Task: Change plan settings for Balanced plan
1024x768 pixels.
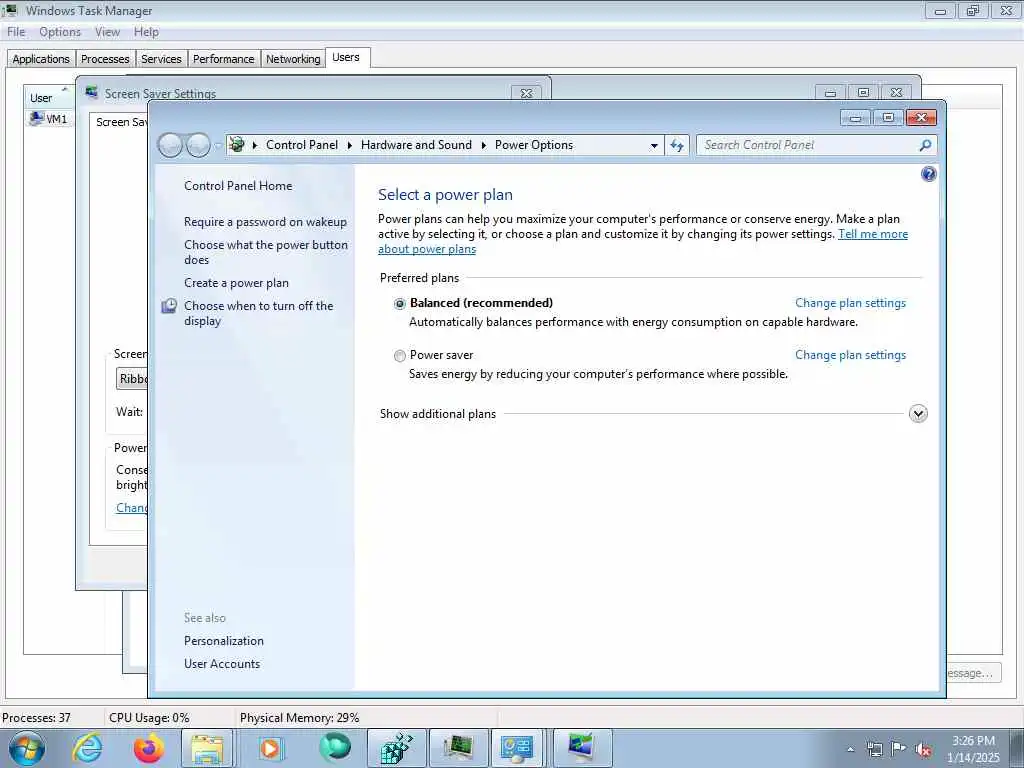Action: tap(850, 303)
